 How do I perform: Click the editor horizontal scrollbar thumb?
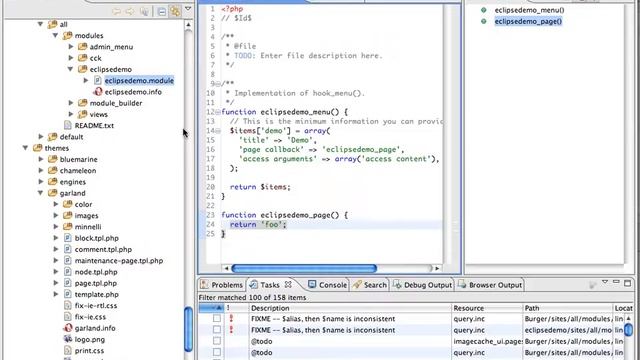[304, 268]
